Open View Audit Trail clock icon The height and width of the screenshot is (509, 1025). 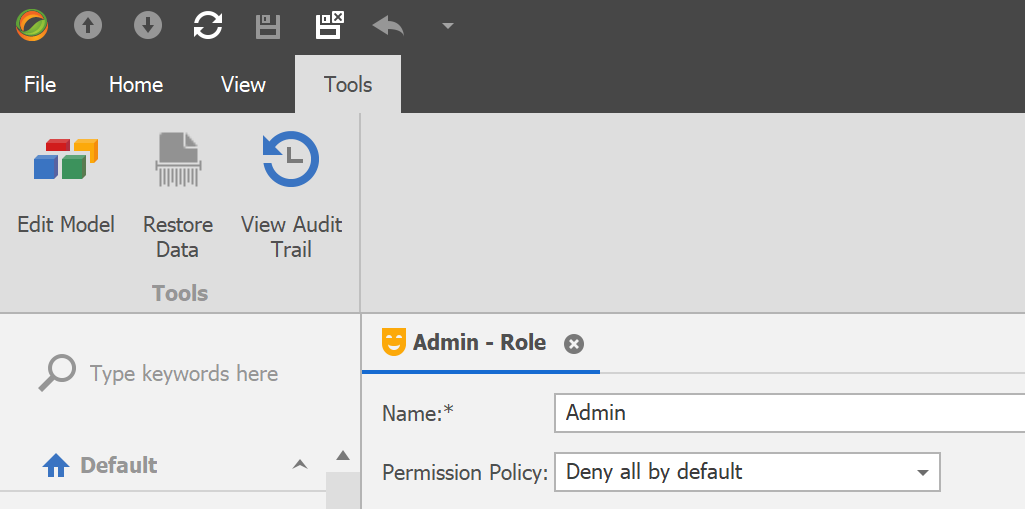(291, 195)
